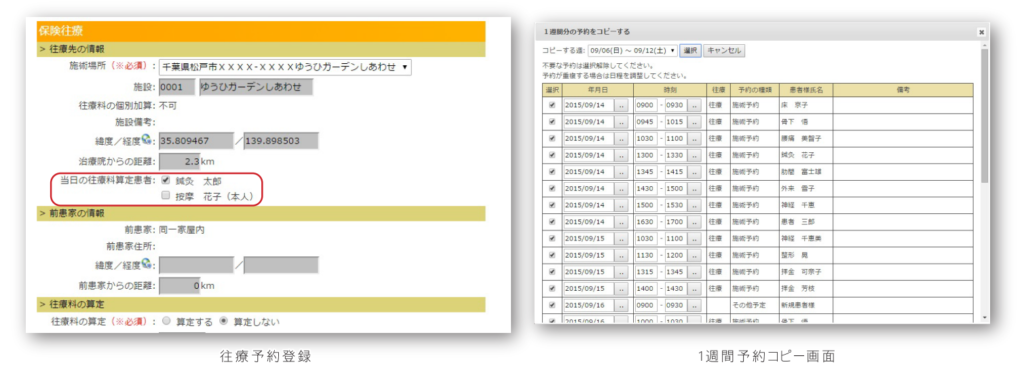Click facility name field ゆうひガーデンしあわせ

256,87
